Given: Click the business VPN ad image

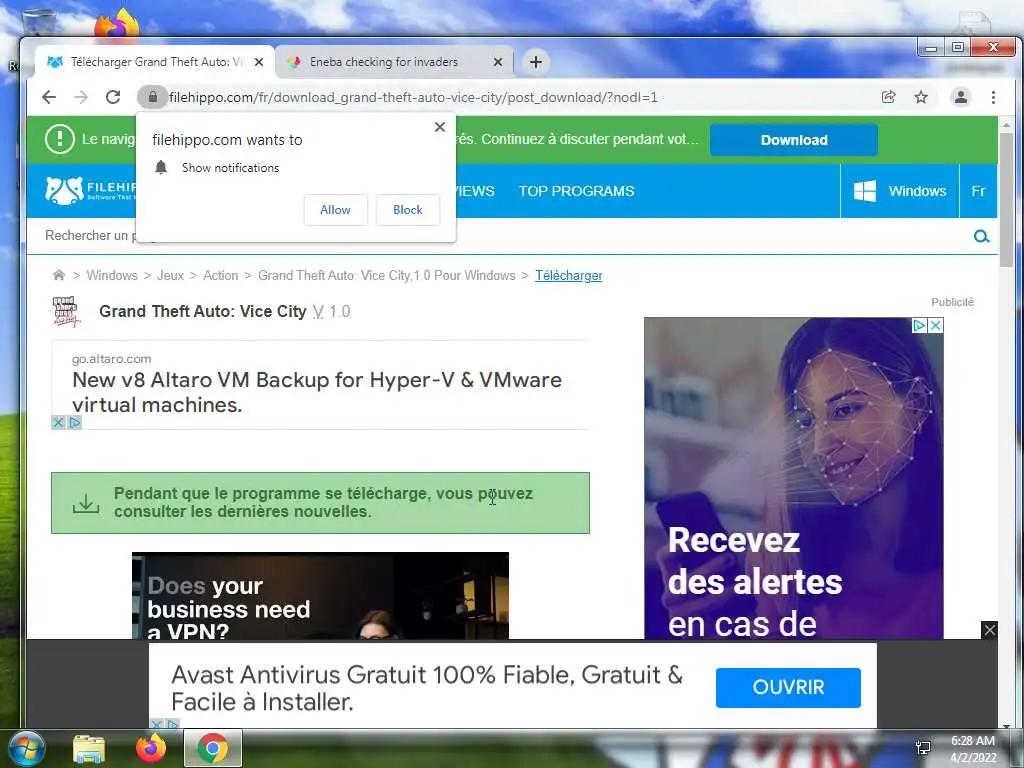Looking at the screenshot, I should pyautogui.click(x=320, y=596).
